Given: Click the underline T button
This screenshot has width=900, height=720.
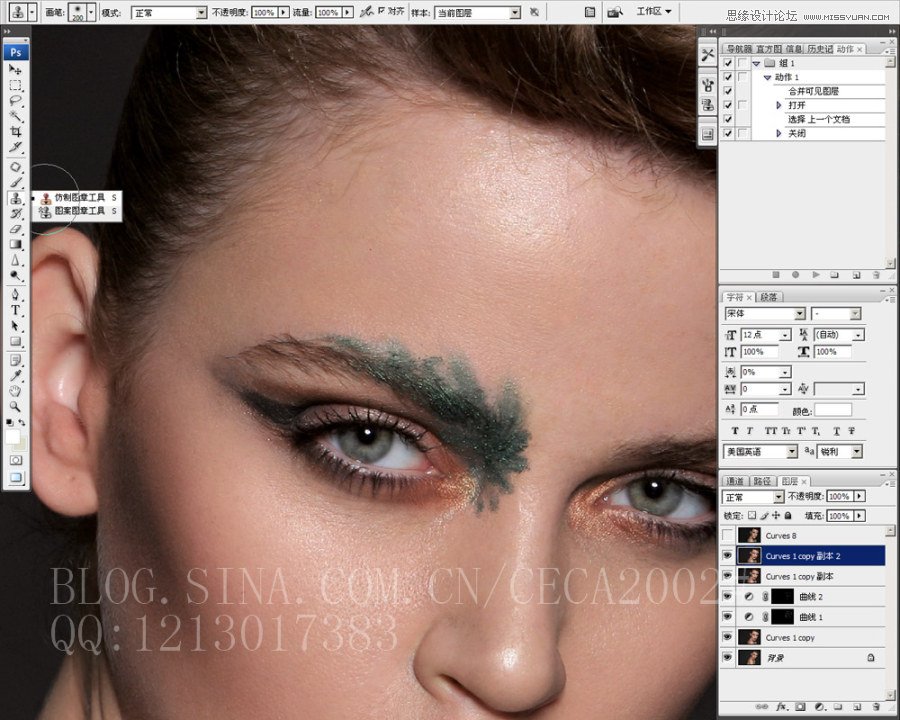Looking at the screenshot, I should (x=837, y=431).
